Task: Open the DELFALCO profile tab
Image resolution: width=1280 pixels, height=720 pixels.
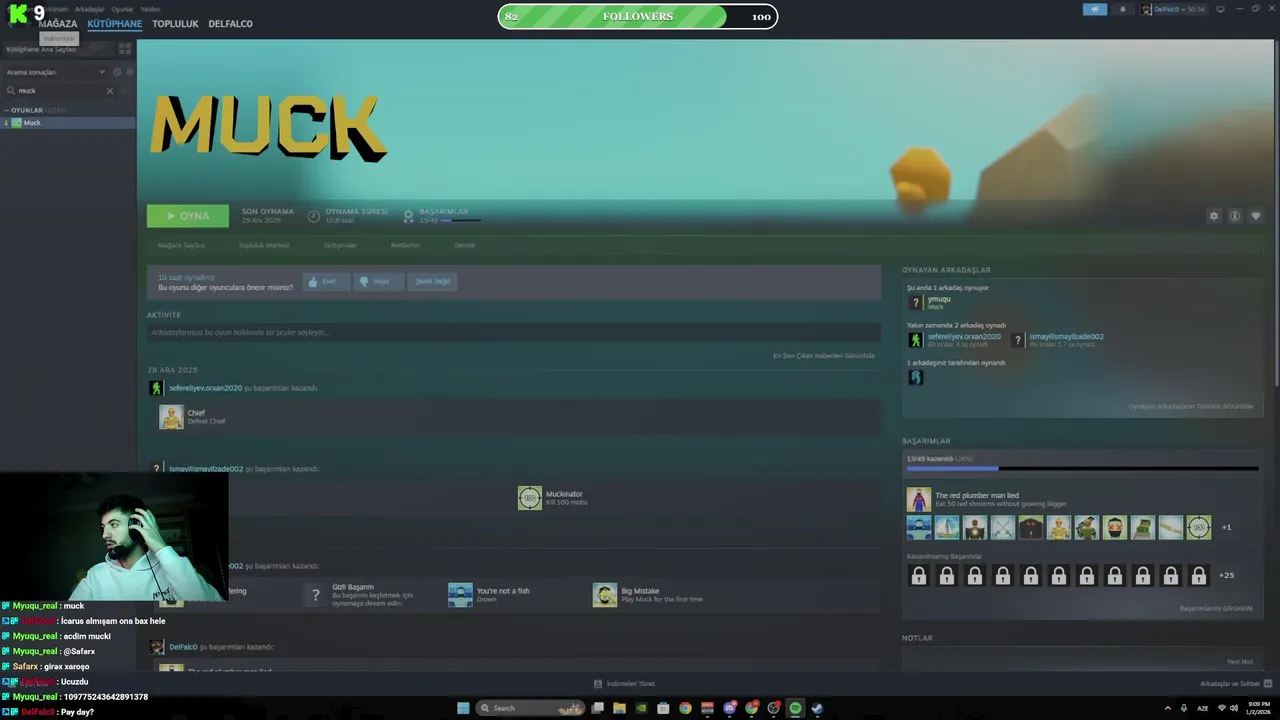Action: (x=230, y=24)
